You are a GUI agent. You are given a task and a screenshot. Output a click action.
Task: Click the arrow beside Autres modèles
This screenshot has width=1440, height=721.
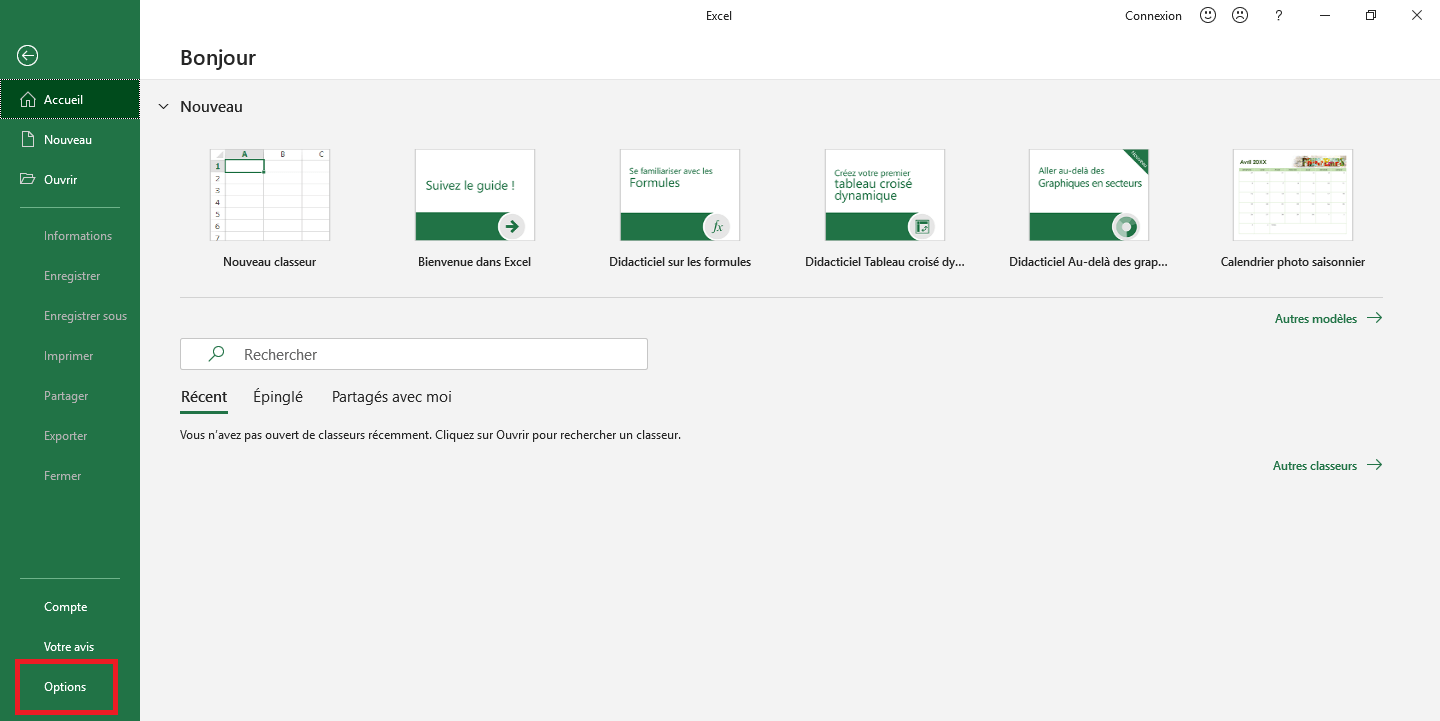[1374, 318]
